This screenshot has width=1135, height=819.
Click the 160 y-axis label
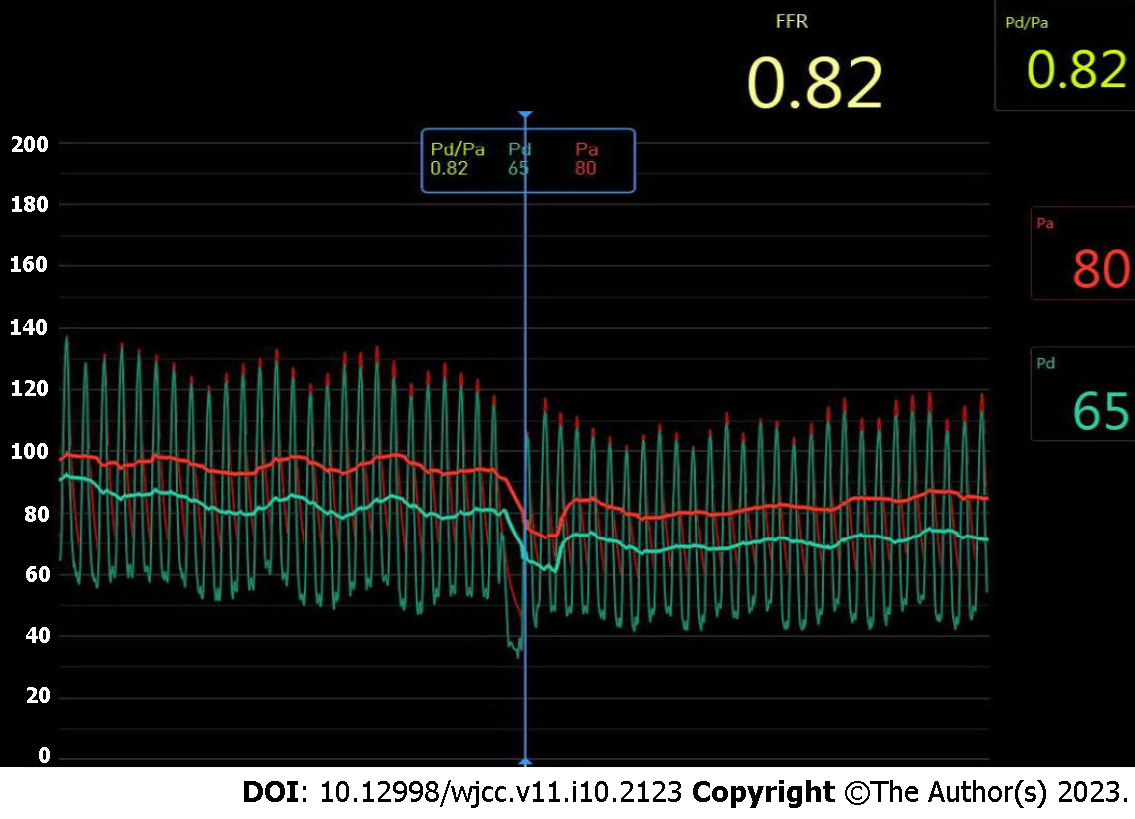(x=30, y=264)
